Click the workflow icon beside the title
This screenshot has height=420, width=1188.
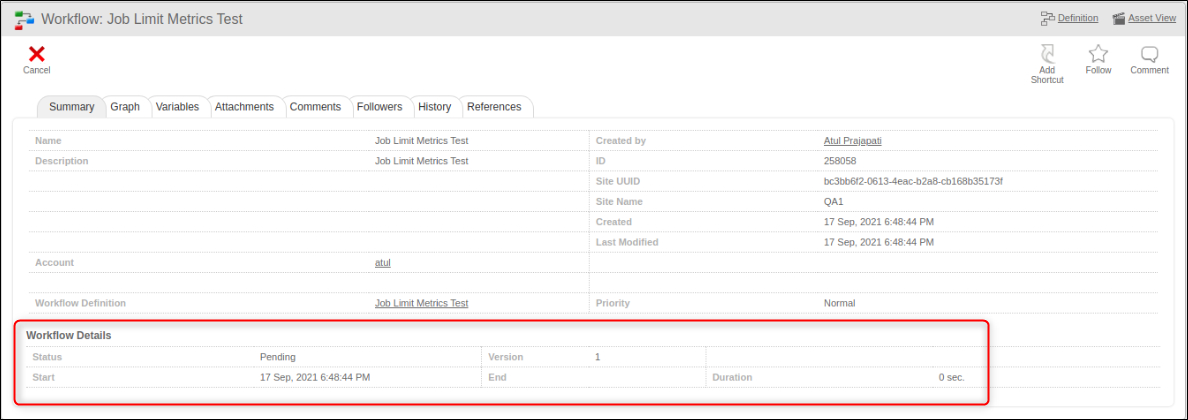click(x=24, y=19)
